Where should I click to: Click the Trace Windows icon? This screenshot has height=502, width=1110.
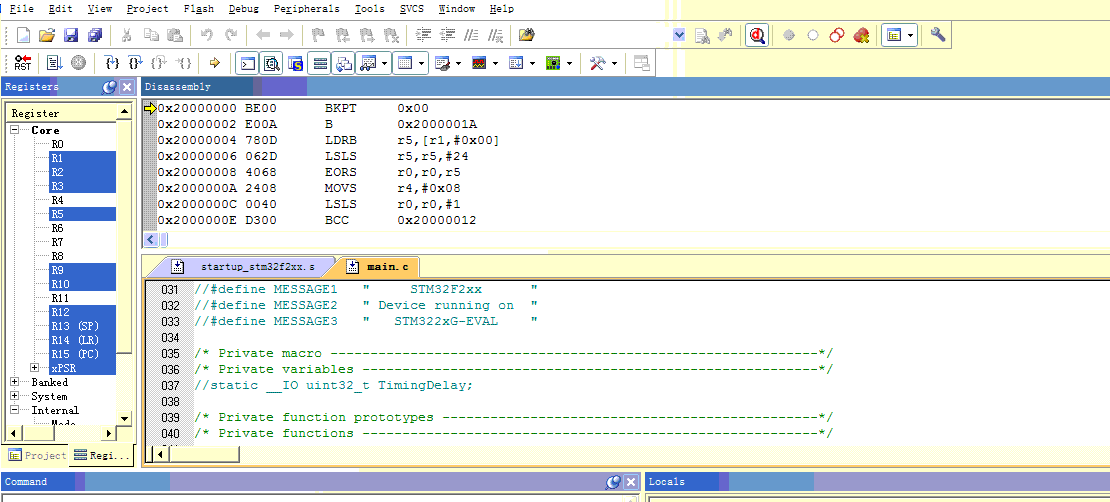tap(514, 63)
